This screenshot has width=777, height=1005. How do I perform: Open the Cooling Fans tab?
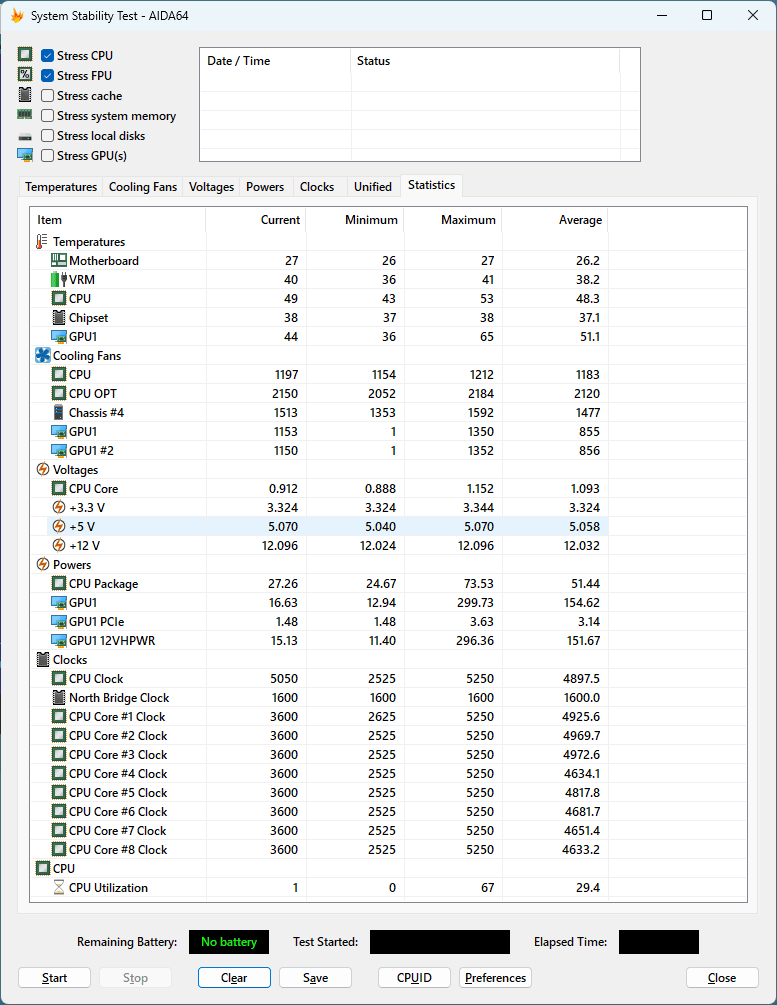tap(142, 187)
